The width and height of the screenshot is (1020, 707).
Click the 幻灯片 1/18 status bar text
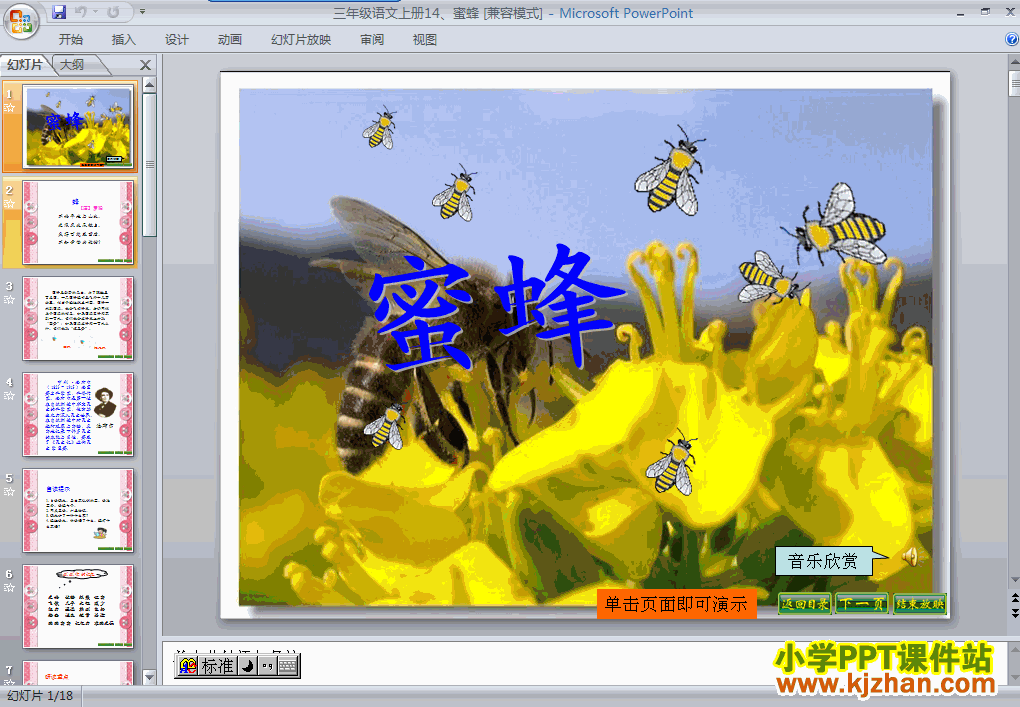[40, 695]
